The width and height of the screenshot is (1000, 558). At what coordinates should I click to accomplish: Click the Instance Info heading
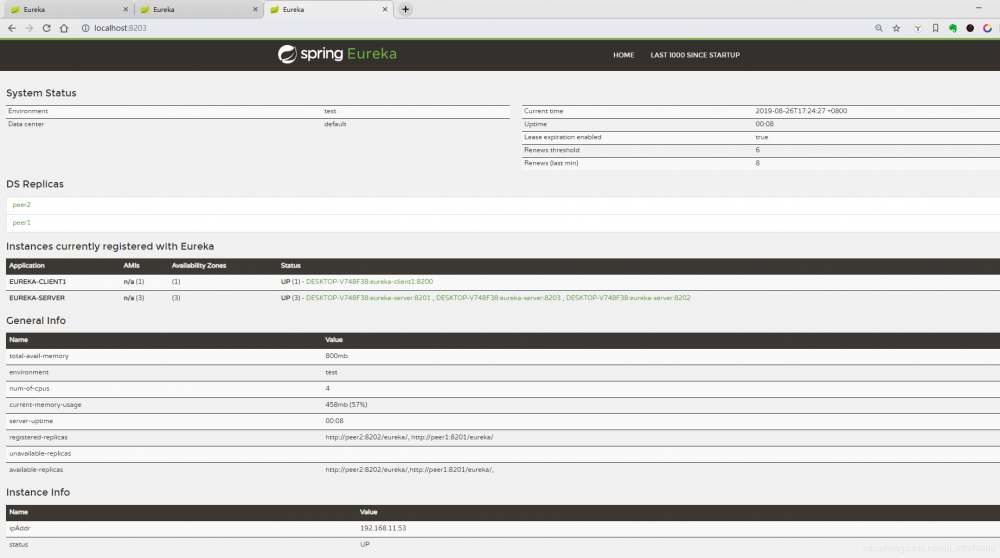tap(38, 492)
